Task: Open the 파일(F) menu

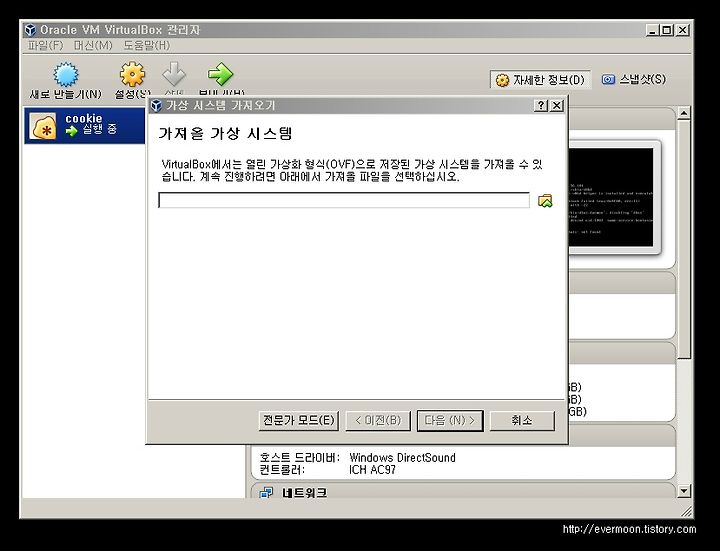Action: pyautogui.click(x=45, y=45)
